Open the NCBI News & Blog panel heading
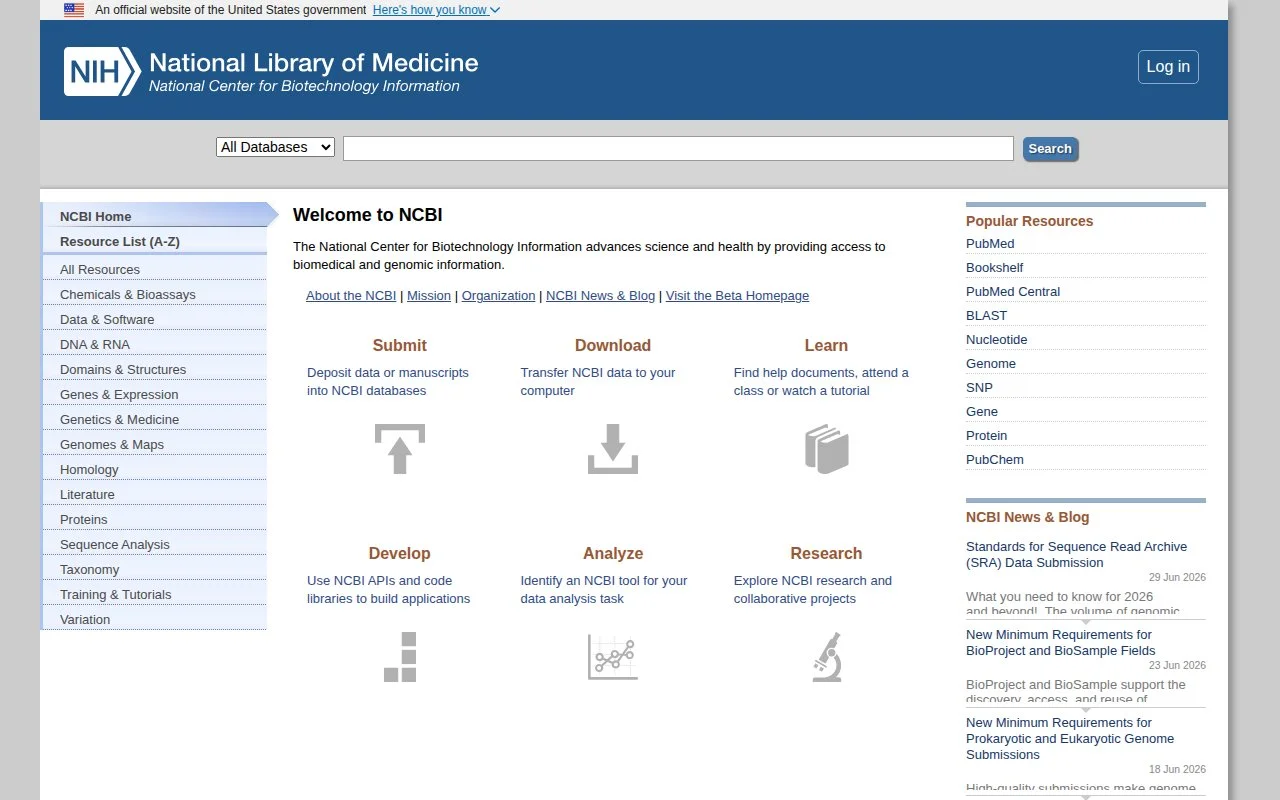1280x800 pixels. (1027, 517)
